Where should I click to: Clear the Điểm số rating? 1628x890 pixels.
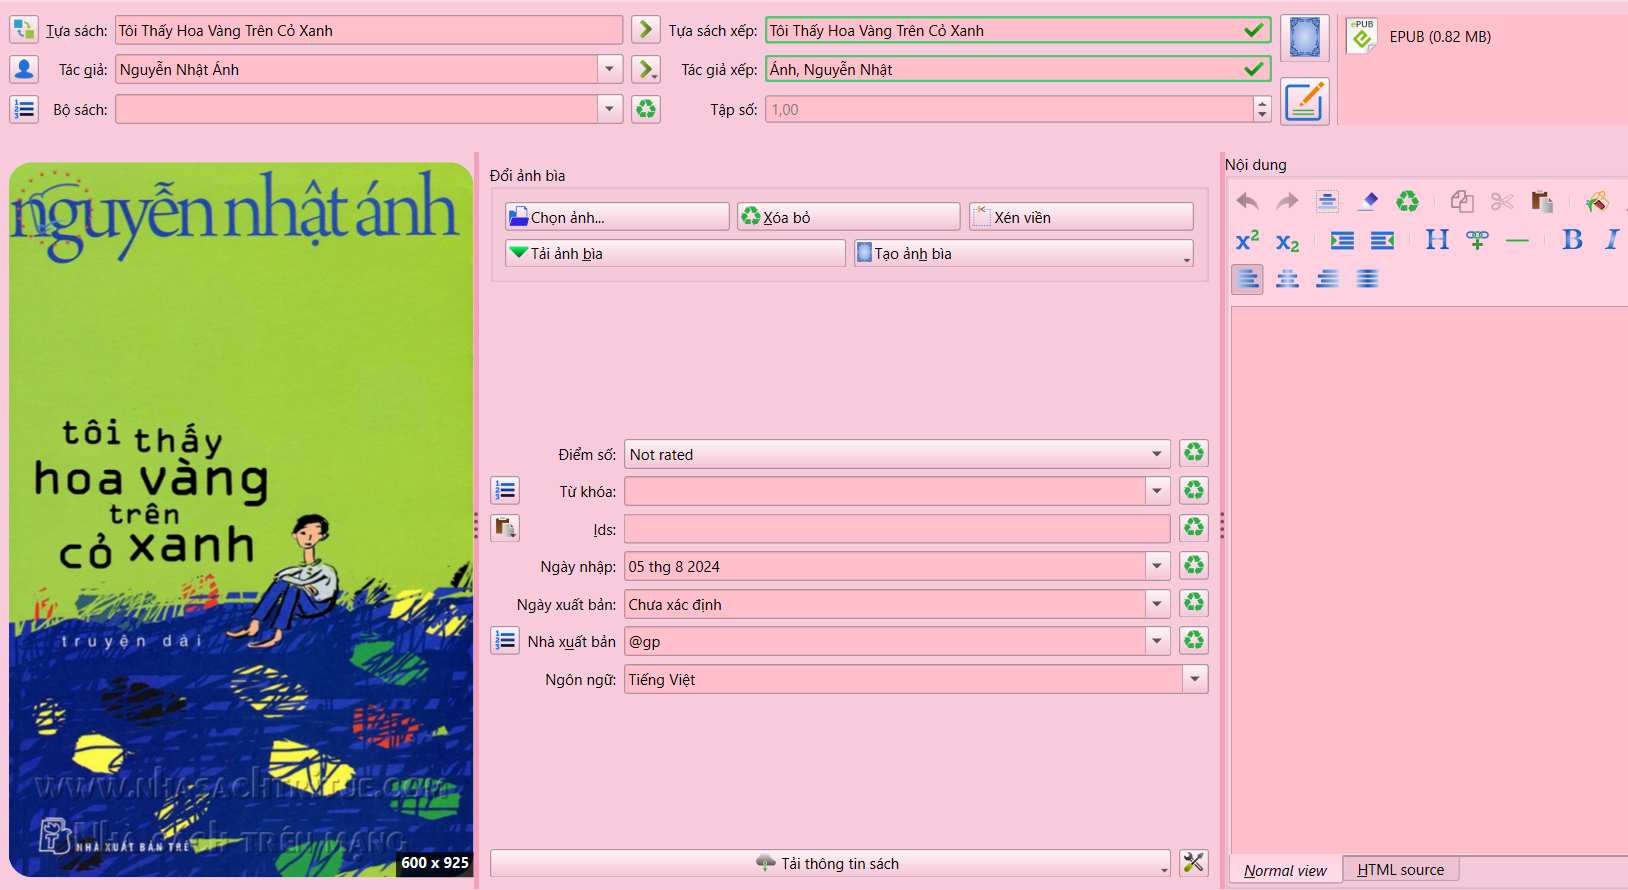tap(1194, 453)
